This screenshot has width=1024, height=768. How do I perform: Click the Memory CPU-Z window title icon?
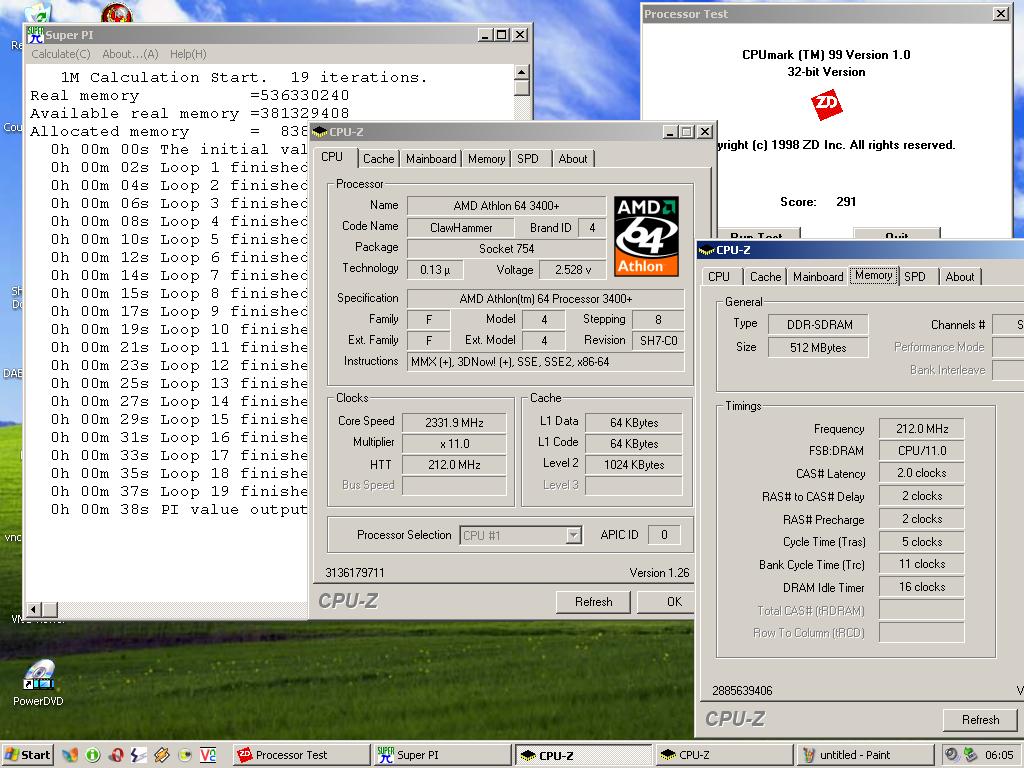(x=706, y=250)
